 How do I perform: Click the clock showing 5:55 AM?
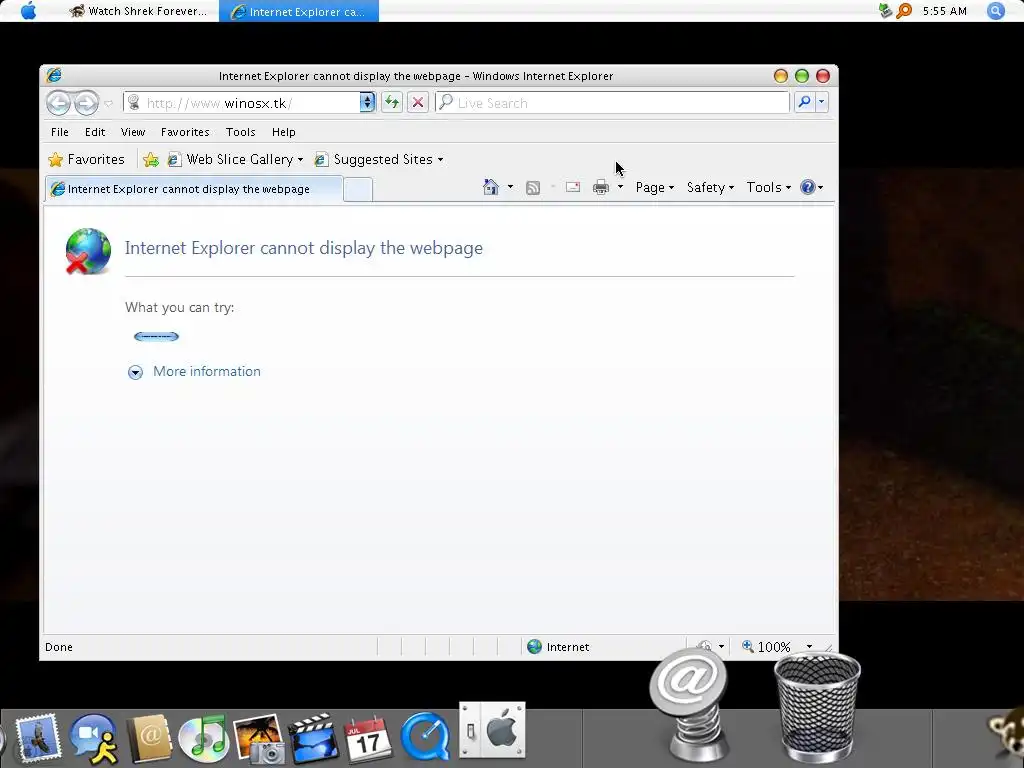click(944, 11)
